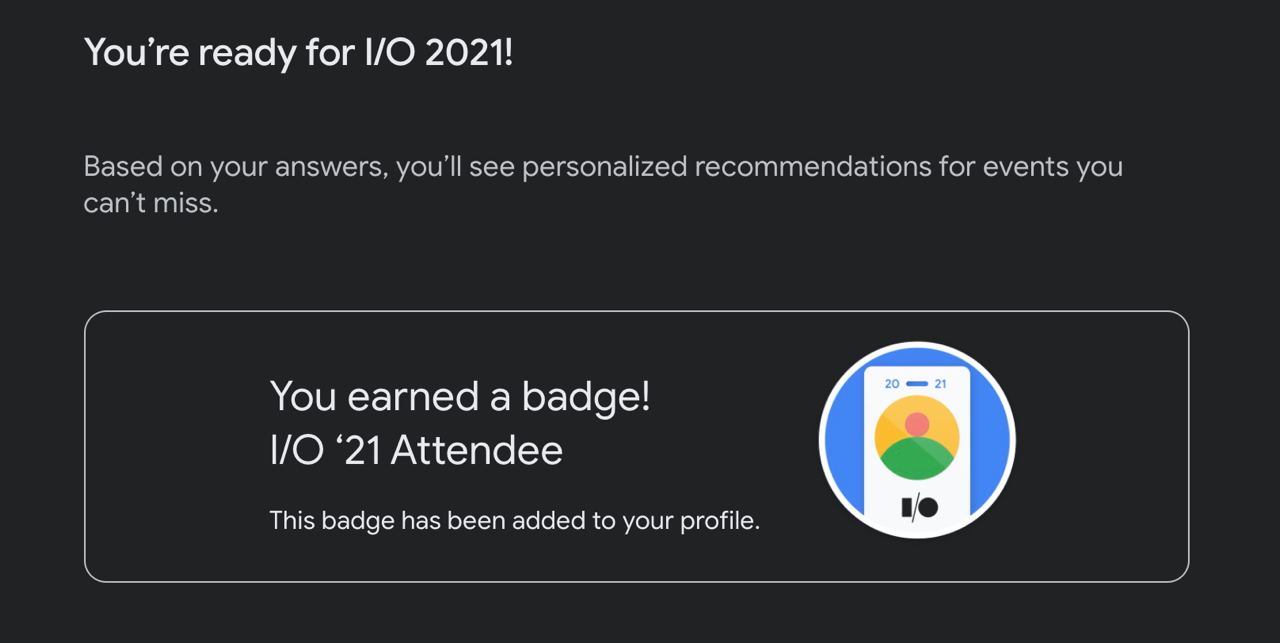Click the I/O logo on the badge
The image size is (1280, 643).
tap(919, 507)
